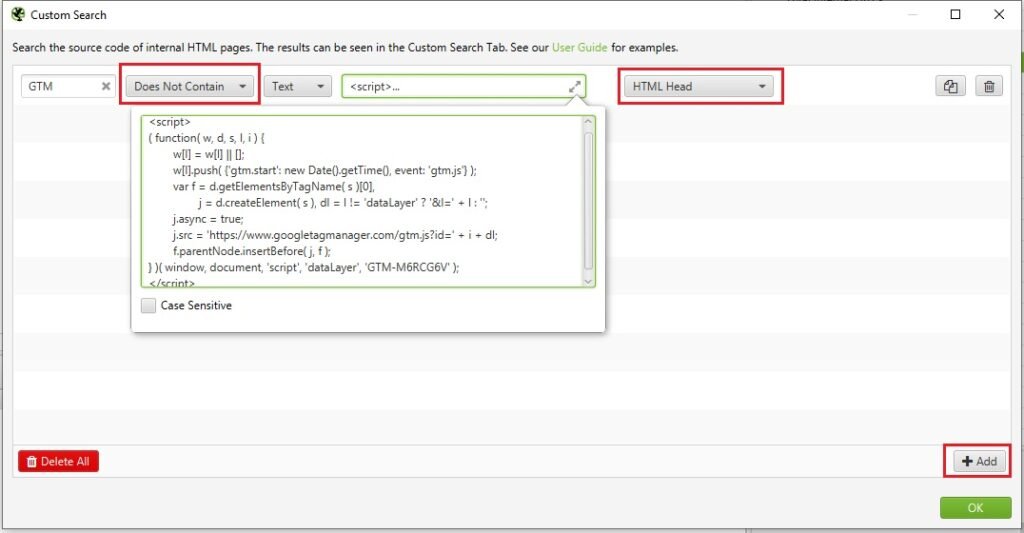Enable the Case Sensitive checkbox
The image size is (1024, 533).
tap(149, 306)
